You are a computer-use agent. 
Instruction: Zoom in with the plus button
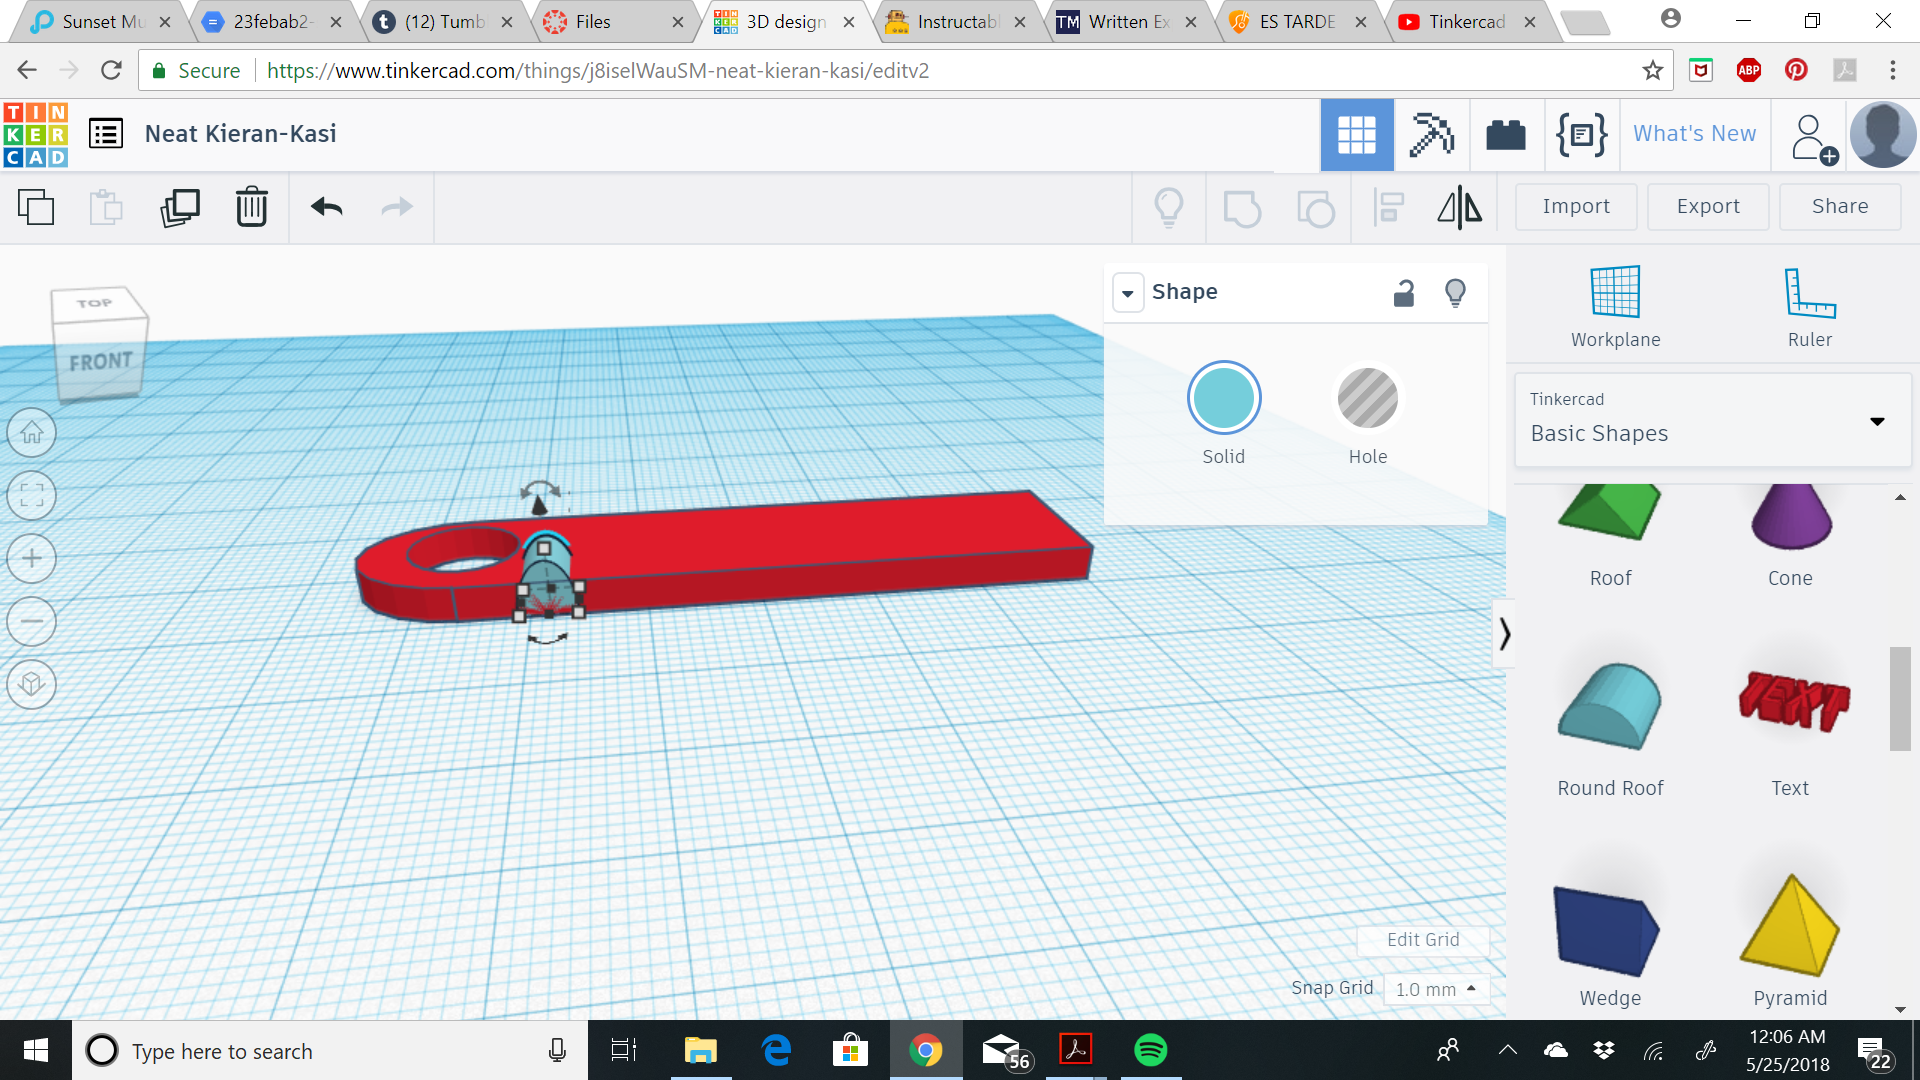coord(32,558)
